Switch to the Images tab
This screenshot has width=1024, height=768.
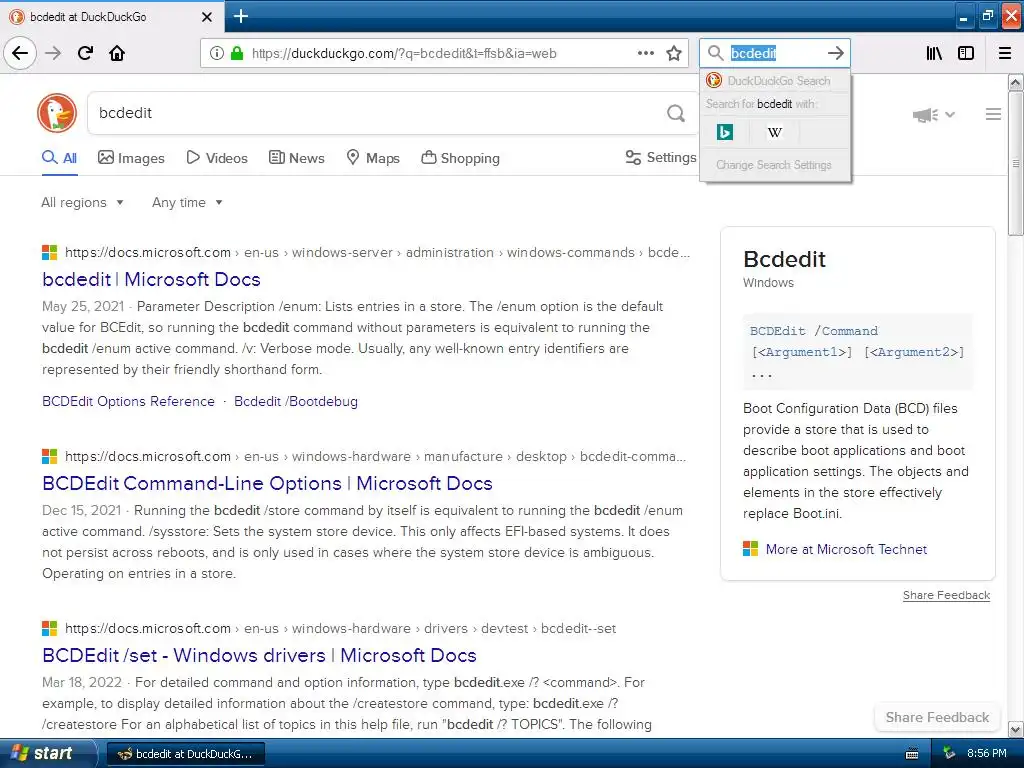pyautogui.click(x=131, y=158)
